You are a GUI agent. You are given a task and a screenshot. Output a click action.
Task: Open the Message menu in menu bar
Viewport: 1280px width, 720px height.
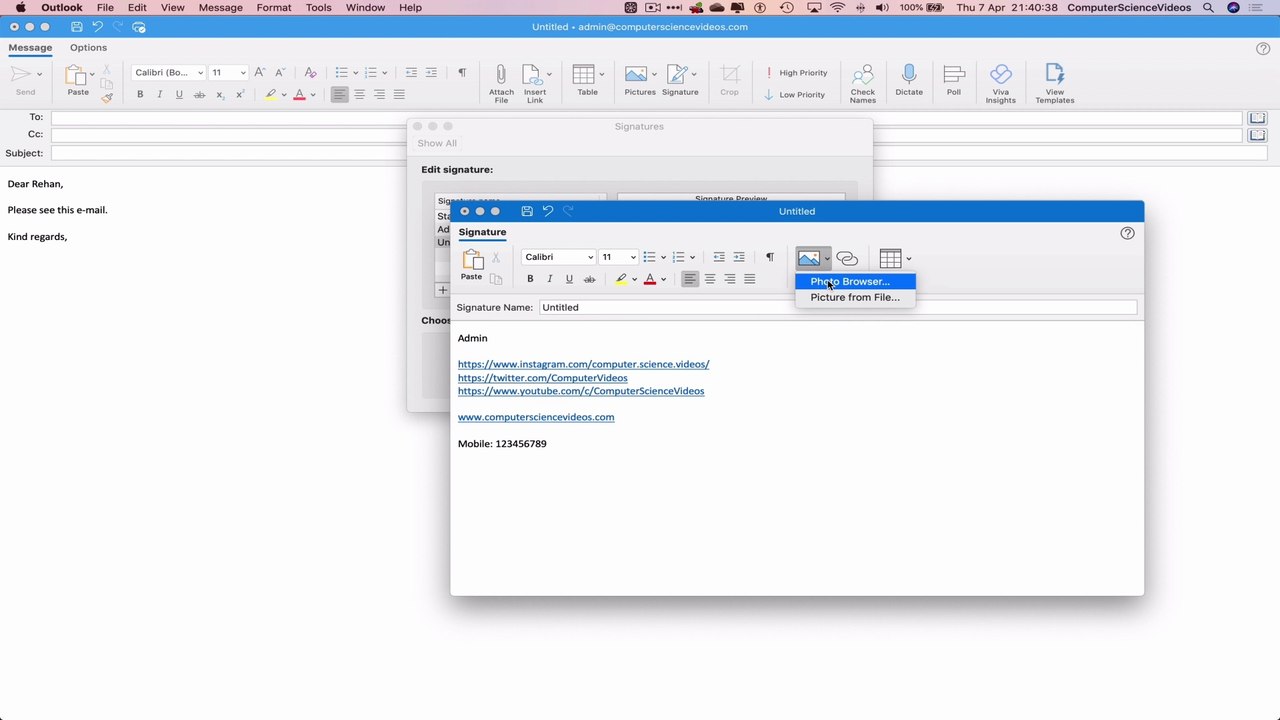[x=220, y=7]
